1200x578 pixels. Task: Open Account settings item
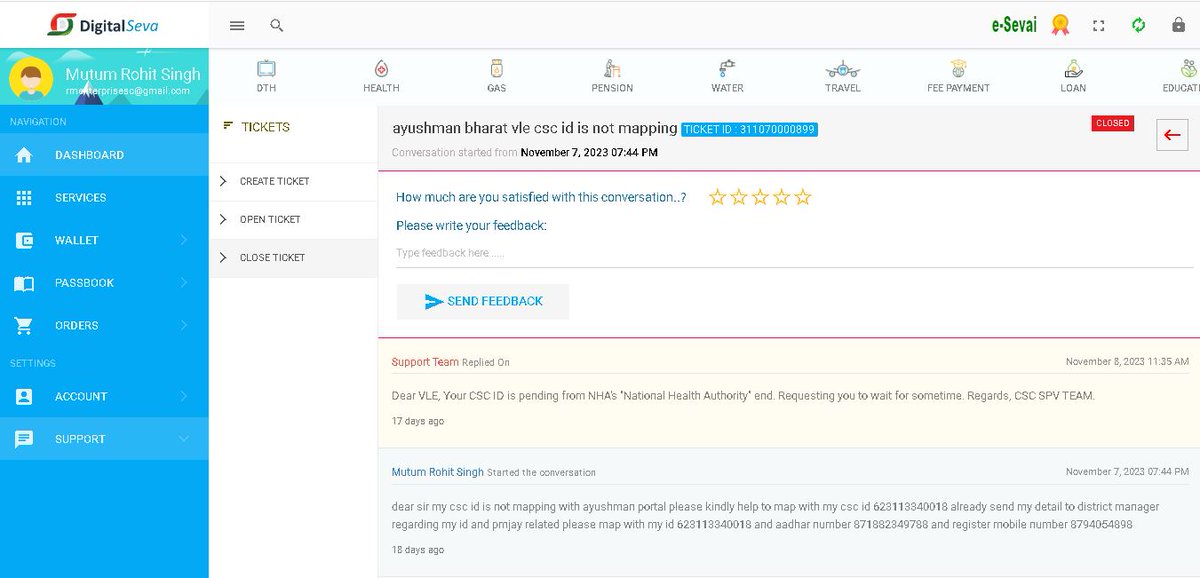(x=104, y=396)
